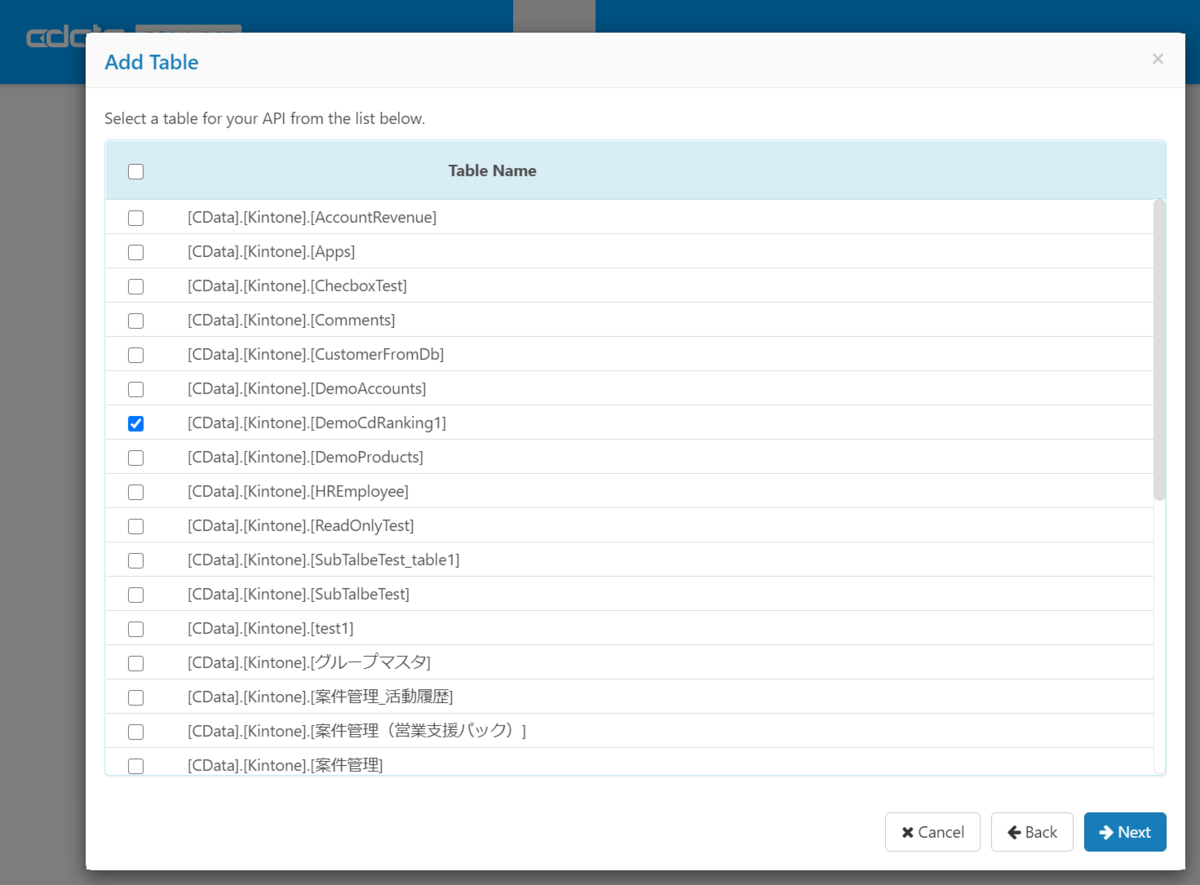Screen dimensions: 1200x885
Task: Click [CData].[Kintone].[SubTalbeTest_table1] row text
Action: 324,560
